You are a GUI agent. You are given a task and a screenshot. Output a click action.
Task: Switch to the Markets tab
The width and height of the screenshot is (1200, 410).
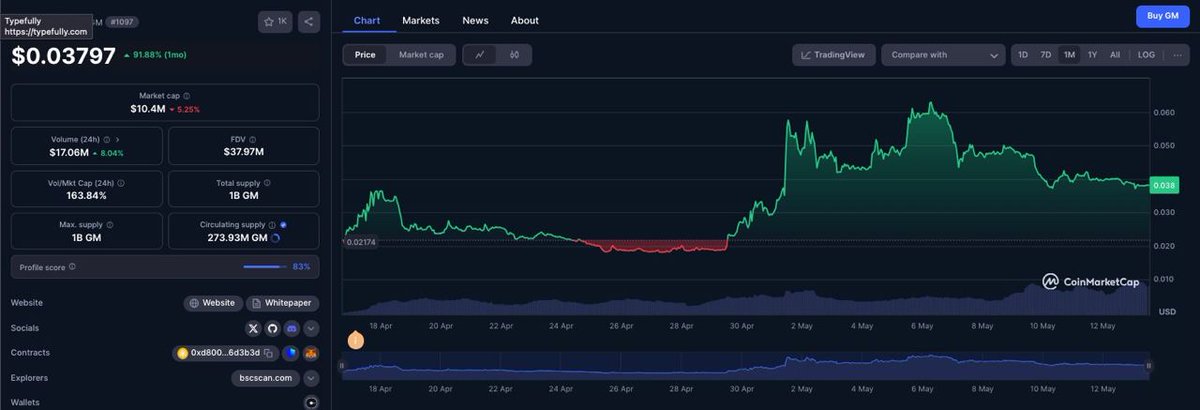421,20
